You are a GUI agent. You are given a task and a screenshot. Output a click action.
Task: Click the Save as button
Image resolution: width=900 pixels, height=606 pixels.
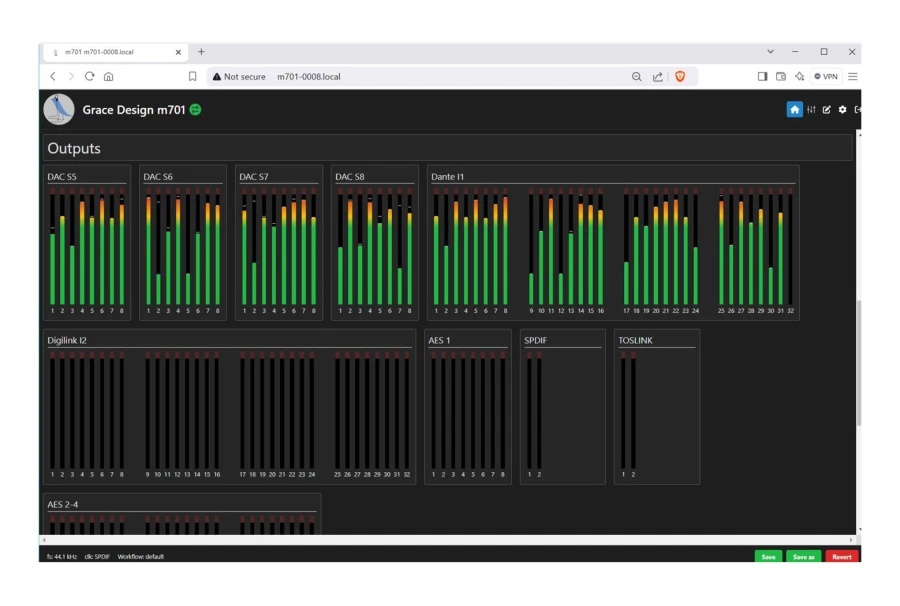click(803, 557)
